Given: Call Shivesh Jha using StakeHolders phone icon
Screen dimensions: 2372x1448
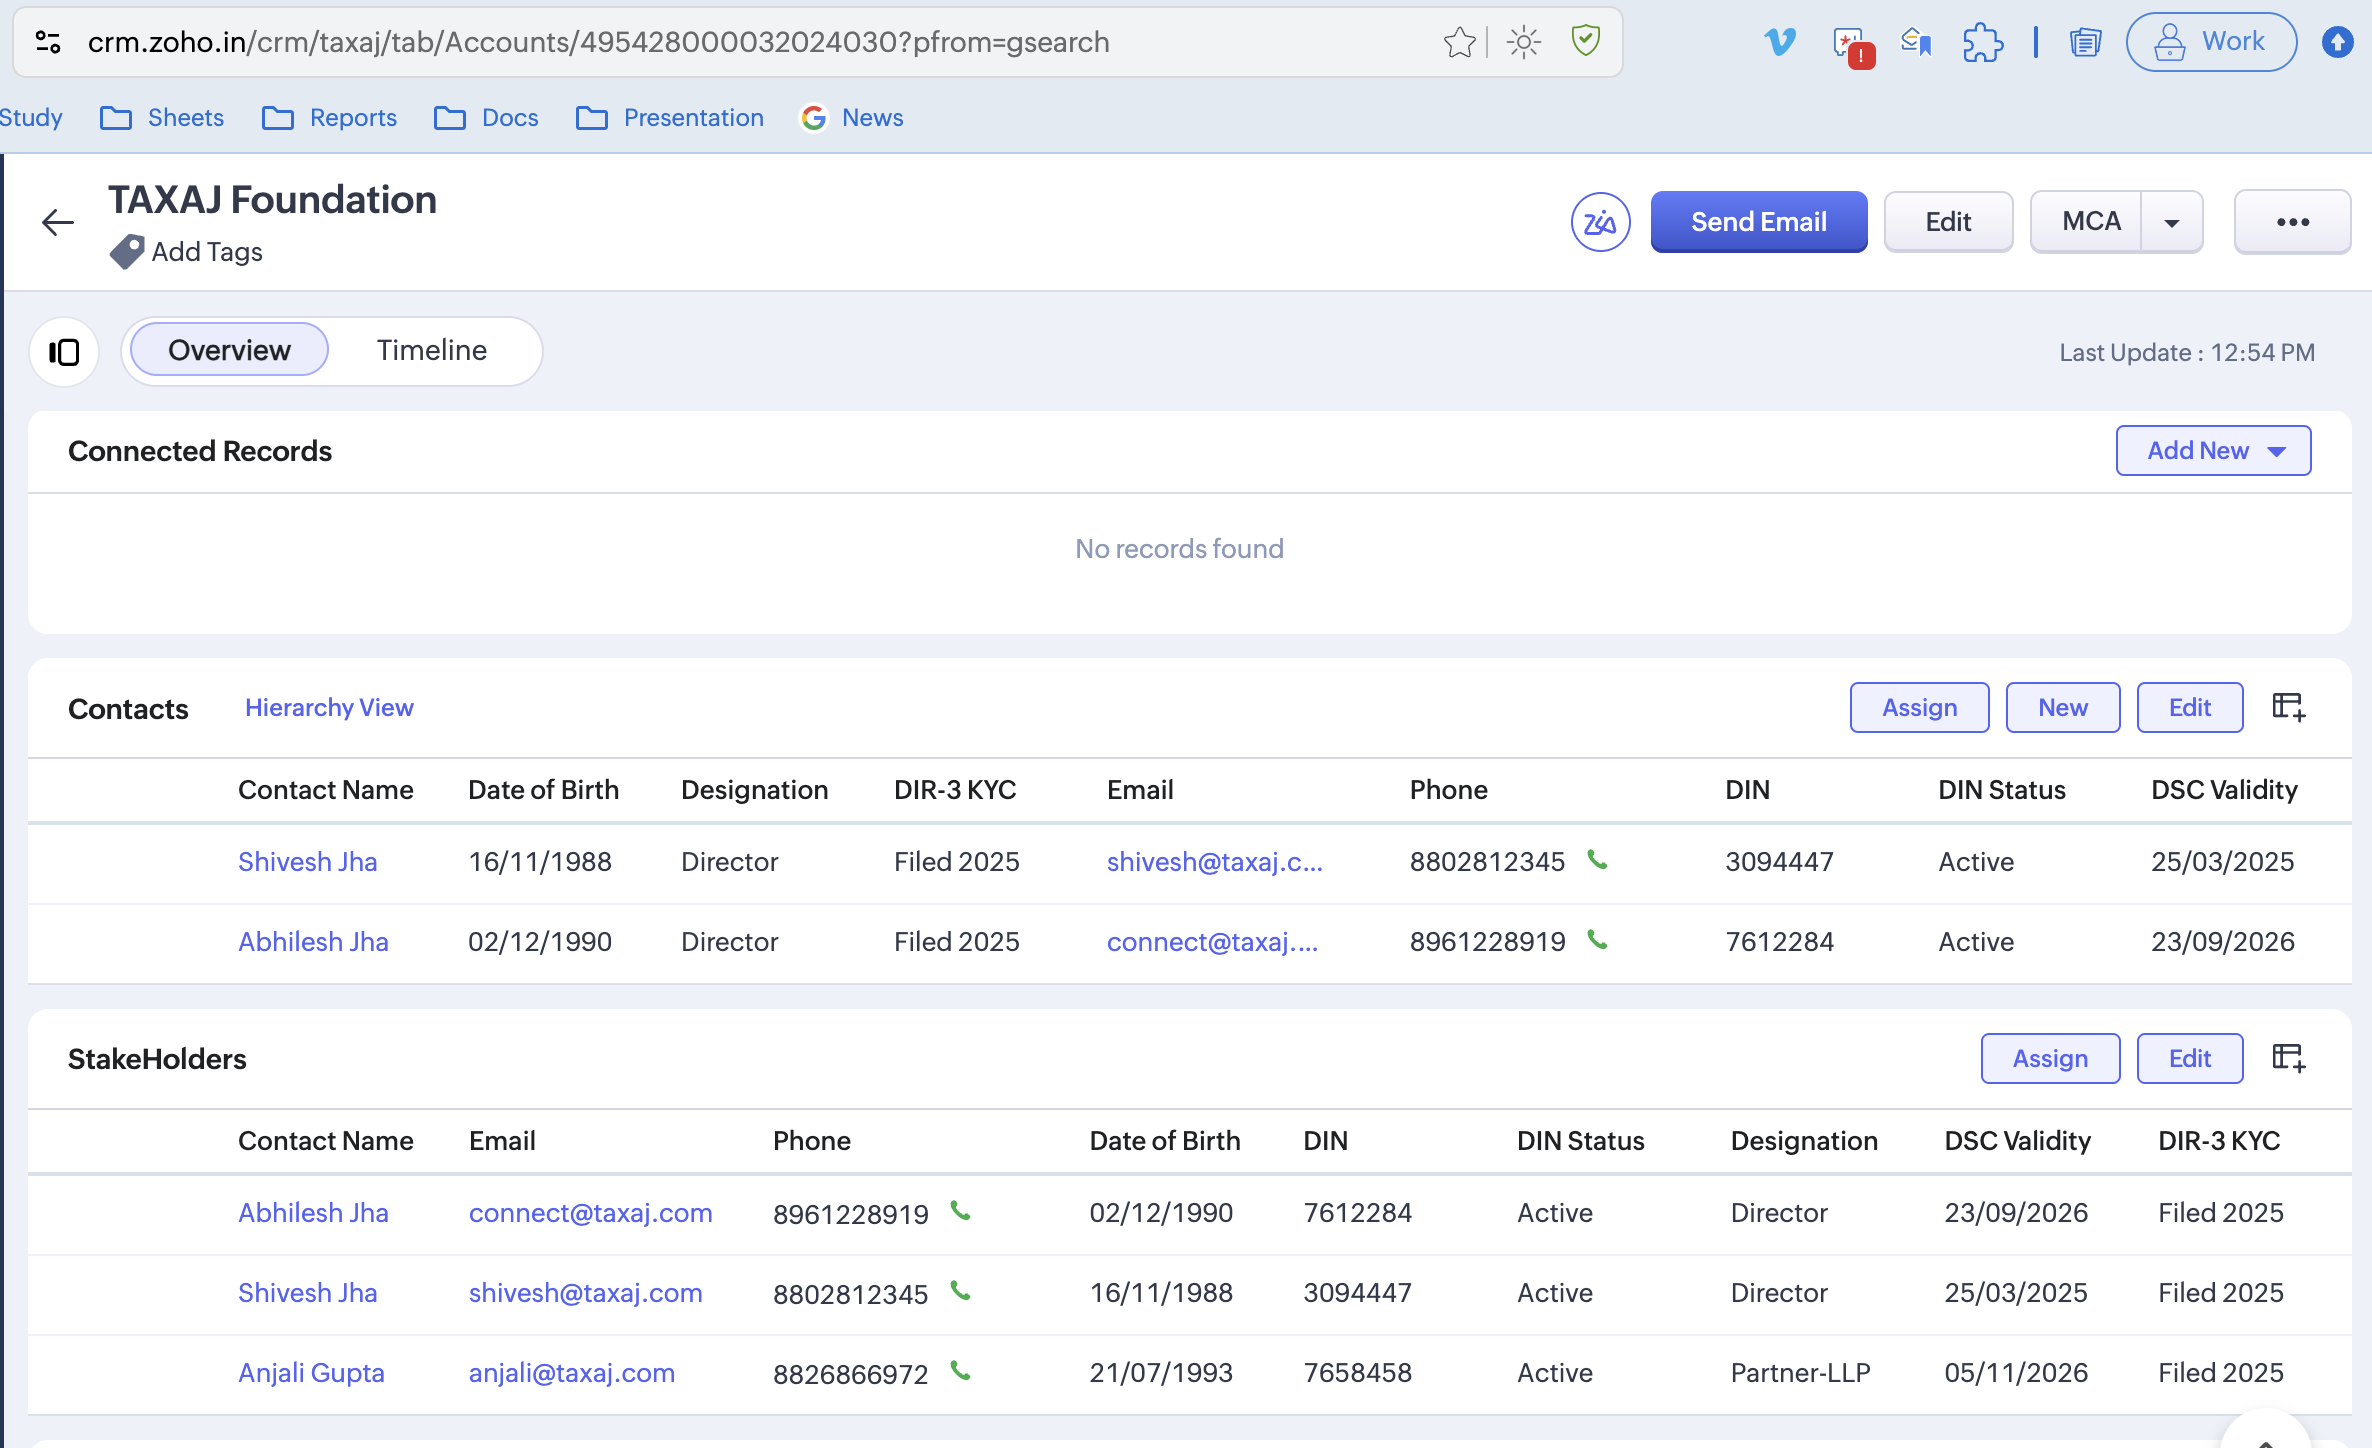Looking at the screenshot, I should click(961, 1291).
